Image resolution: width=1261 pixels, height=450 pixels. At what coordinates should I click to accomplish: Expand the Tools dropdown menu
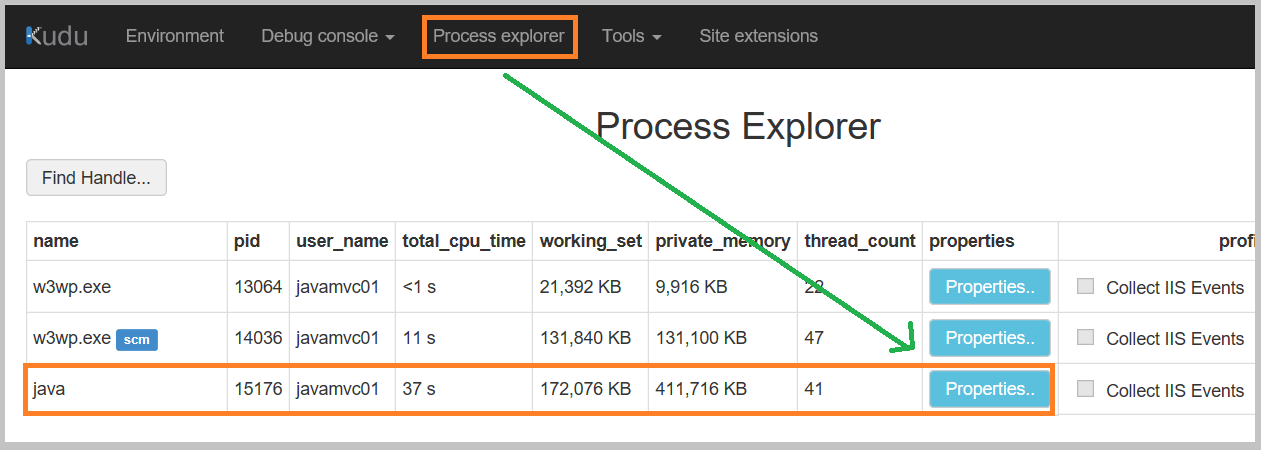(631, 36)
